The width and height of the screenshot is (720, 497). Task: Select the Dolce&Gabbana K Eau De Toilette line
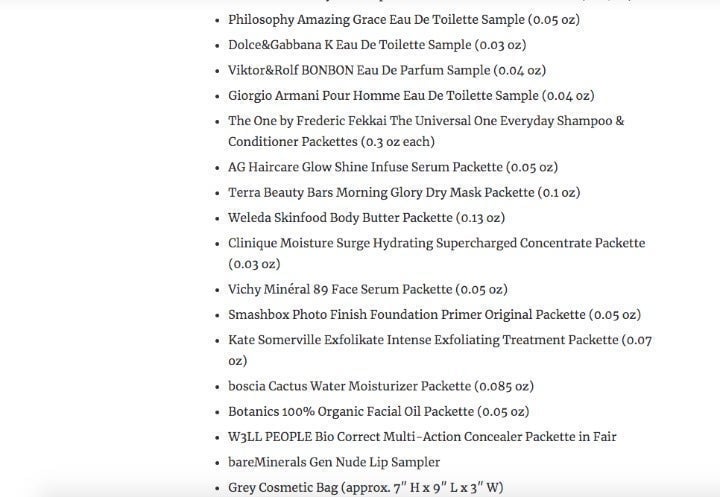pos(377,45)
